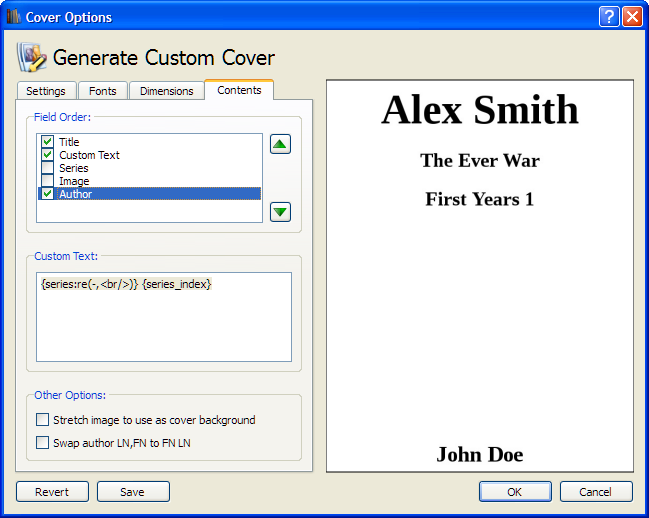Switch to the Settings tab
The image size is (649, 518).
pos(46,91)
